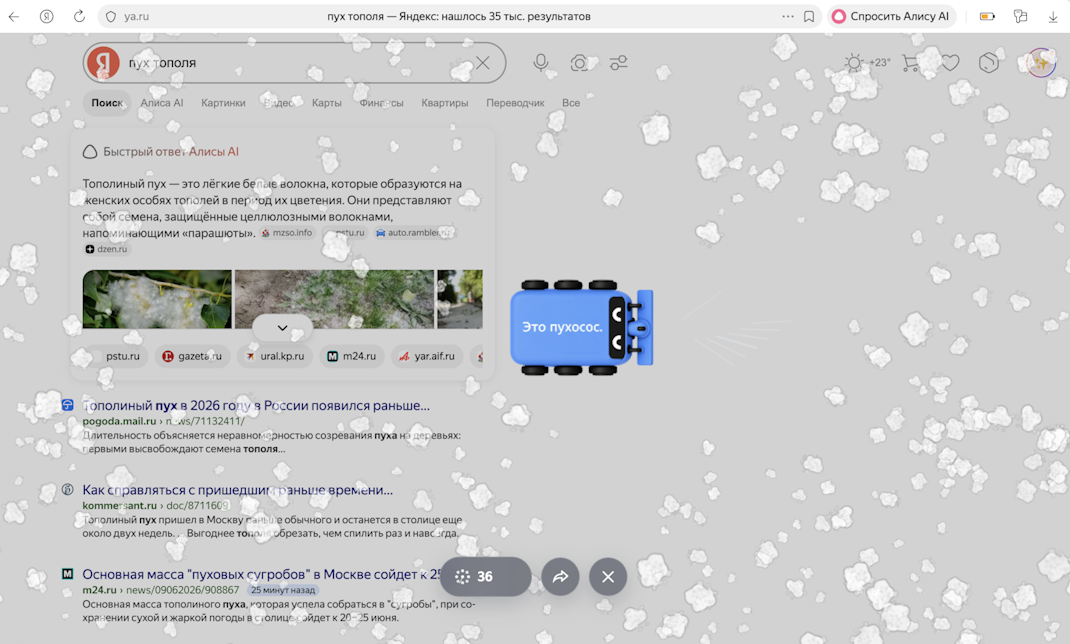The width and height of the screenshot is (1070, 644).
Task: Open image search by camera
Action: coord(579,63)
